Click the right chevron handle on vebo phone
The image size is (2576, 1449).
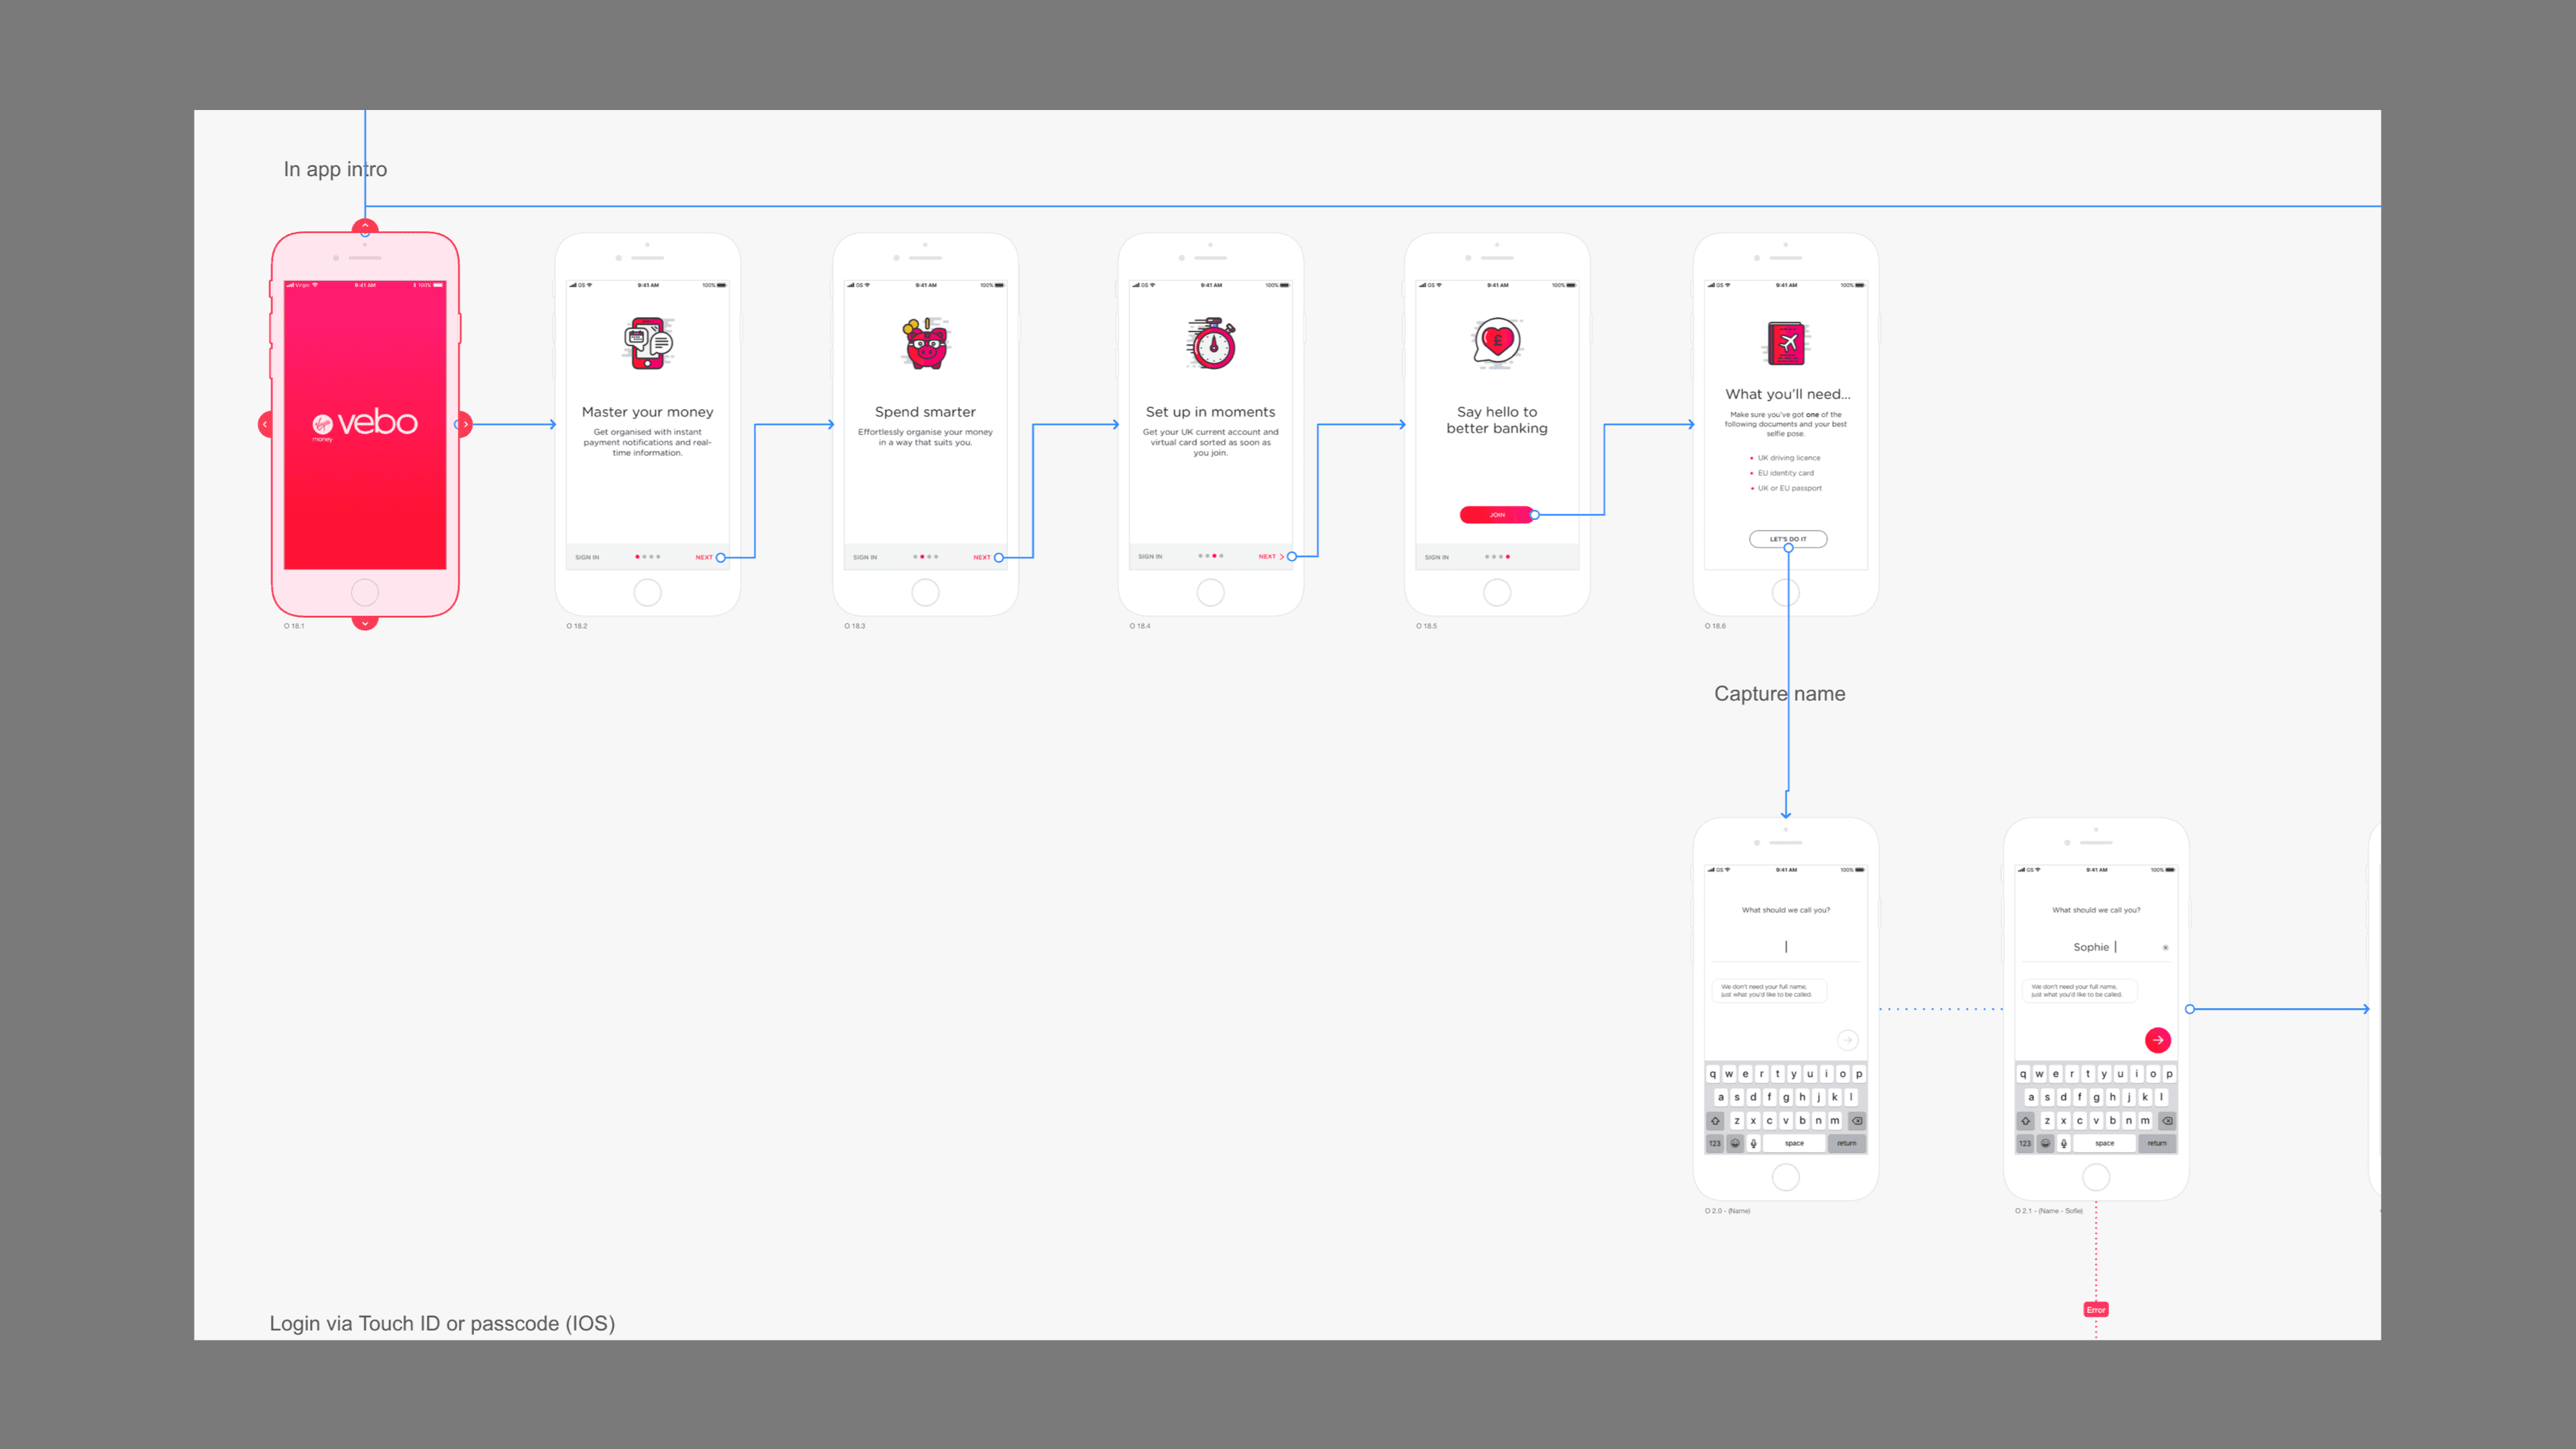coord(466,424)
